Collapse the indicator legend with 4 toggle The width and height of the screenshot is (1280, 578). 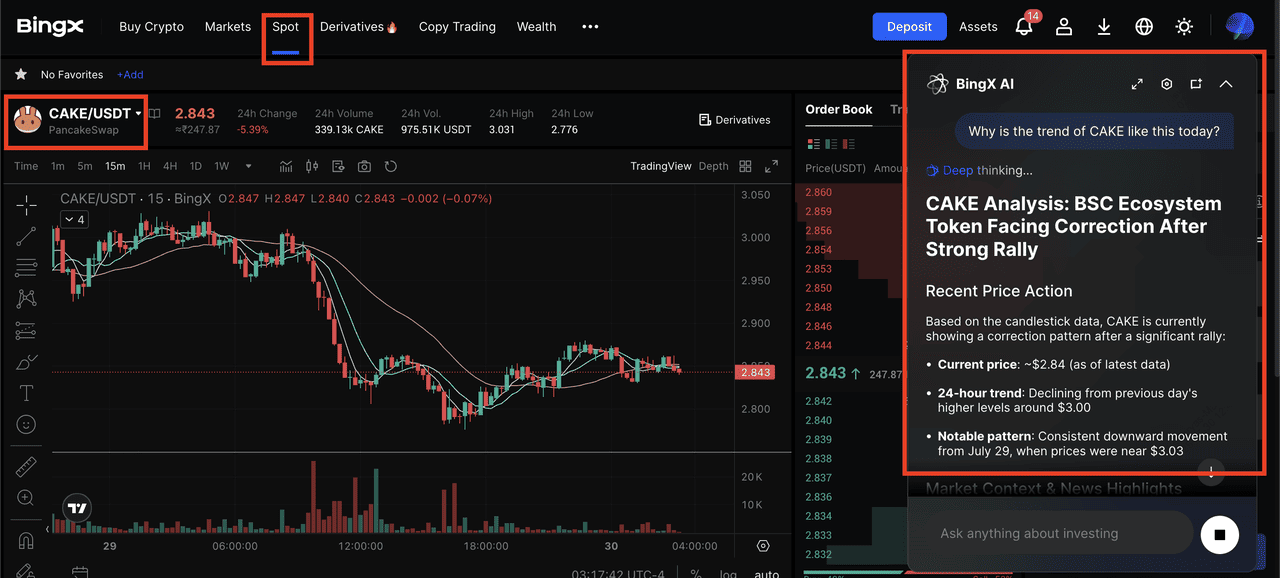[x=74, y=219]
